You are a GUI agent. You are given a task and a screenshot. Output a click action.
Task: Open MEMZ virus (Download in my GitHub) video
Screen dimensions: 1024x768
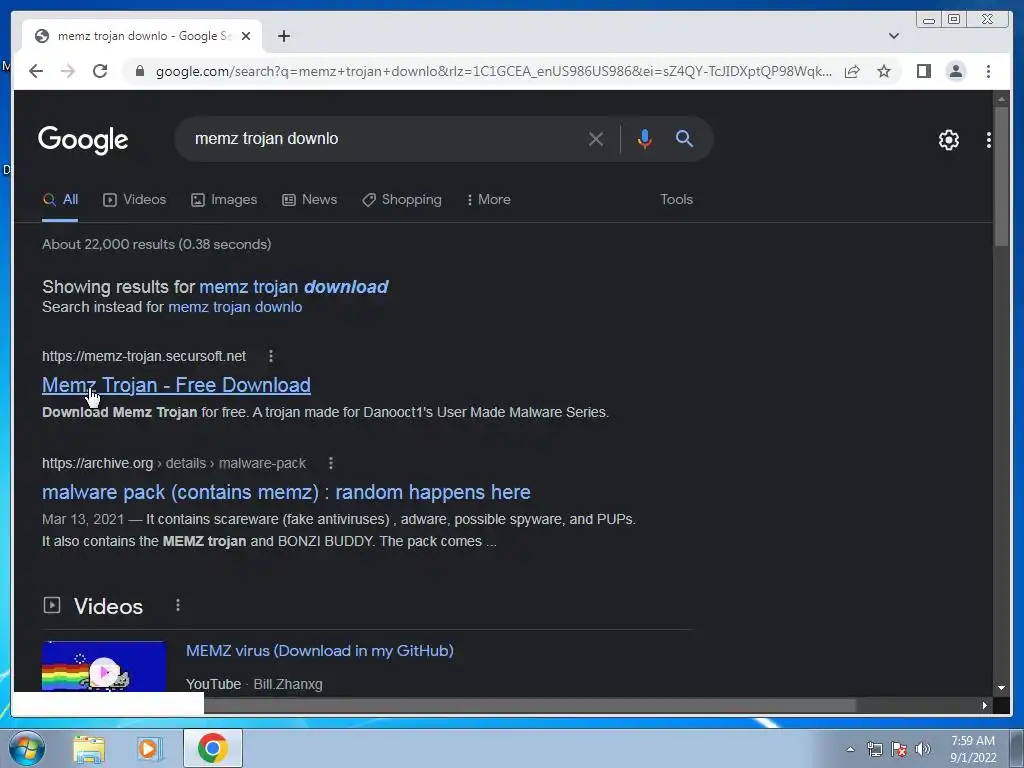coord(319,650)
